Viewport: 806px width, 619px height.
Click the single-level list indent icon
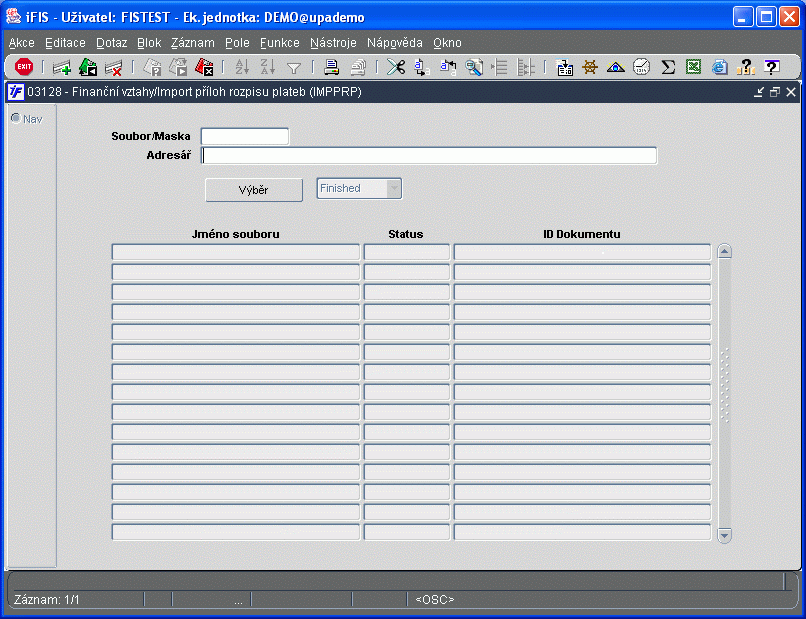[499, 67]
